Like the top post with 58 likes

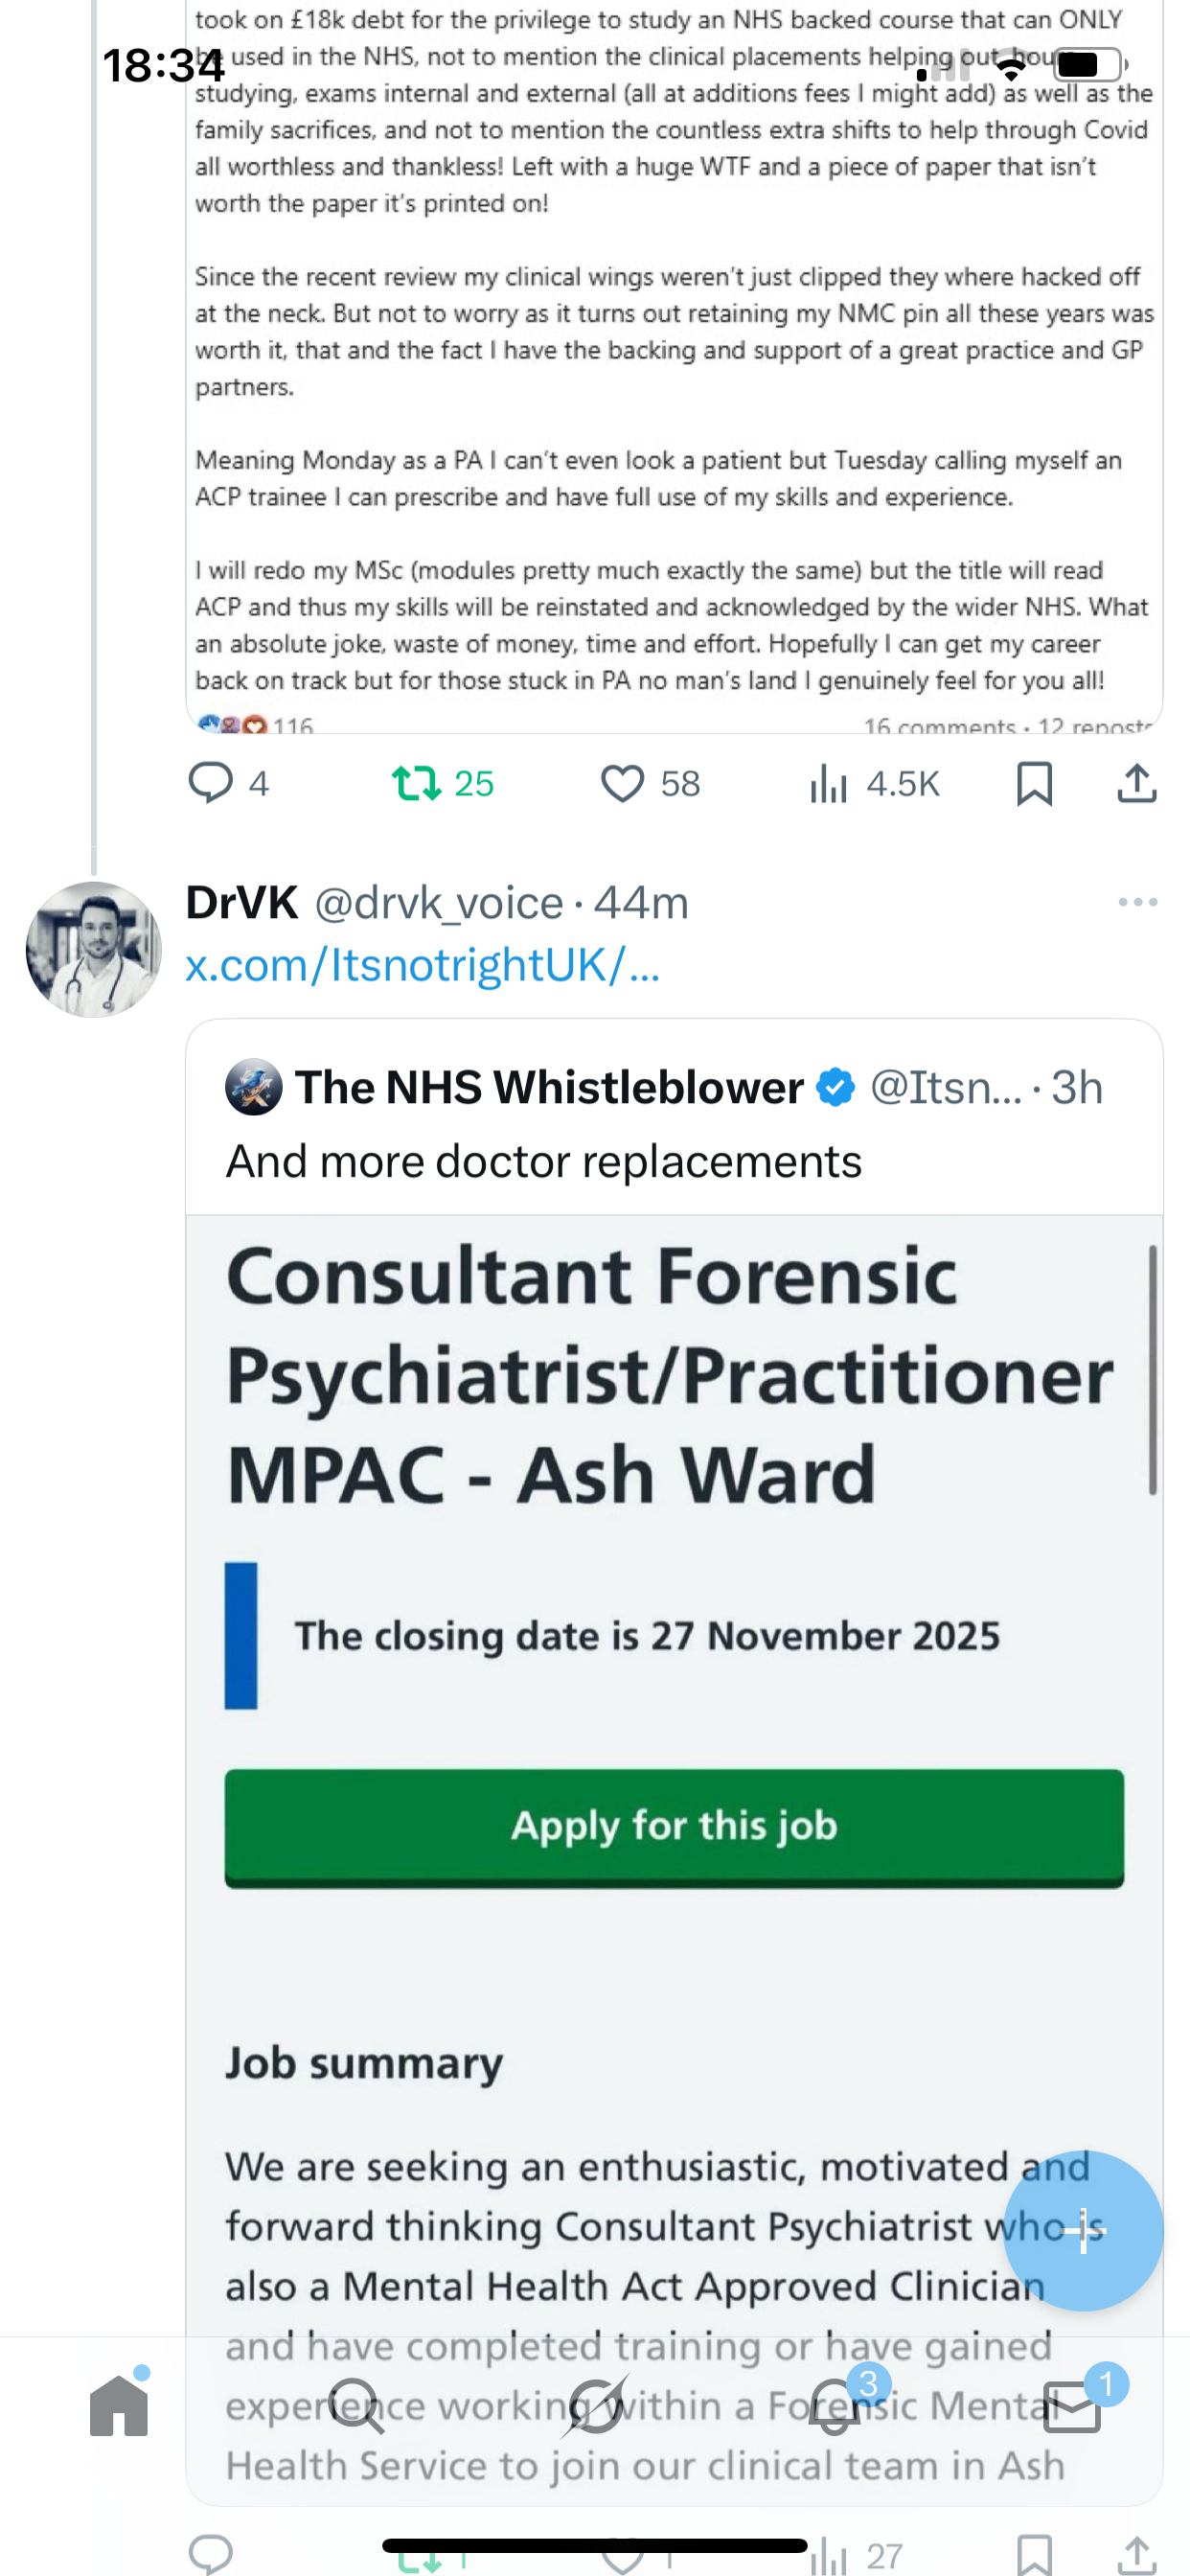[x=622, y=783]
